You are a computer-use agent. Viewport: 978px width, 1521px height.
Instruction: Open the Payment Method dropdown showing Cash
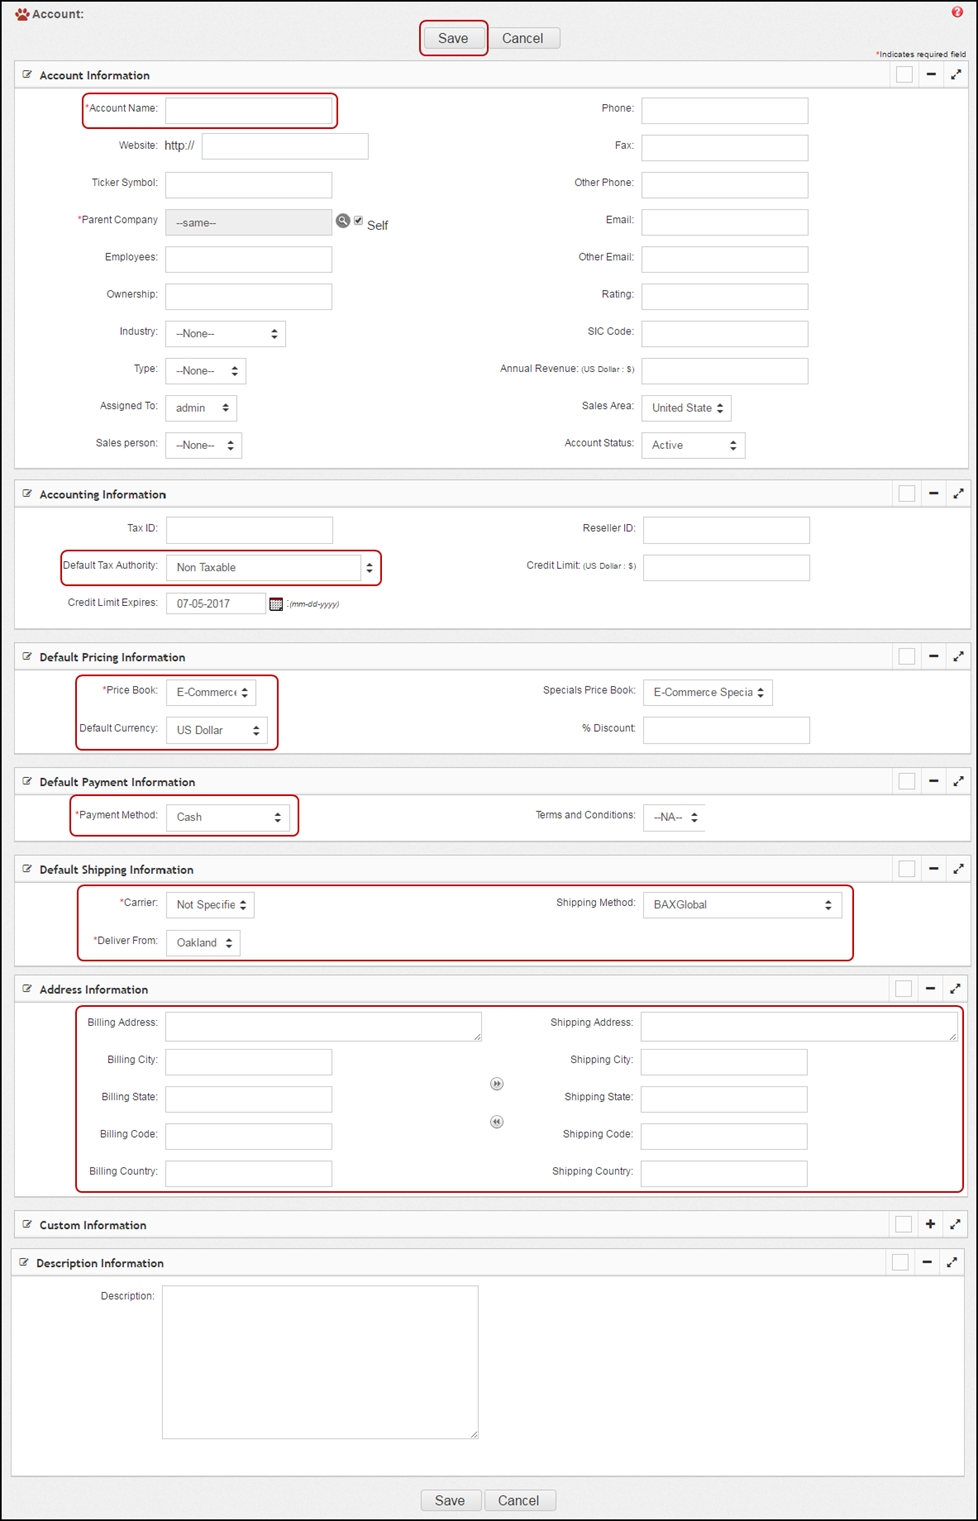[x=228, y=817]
